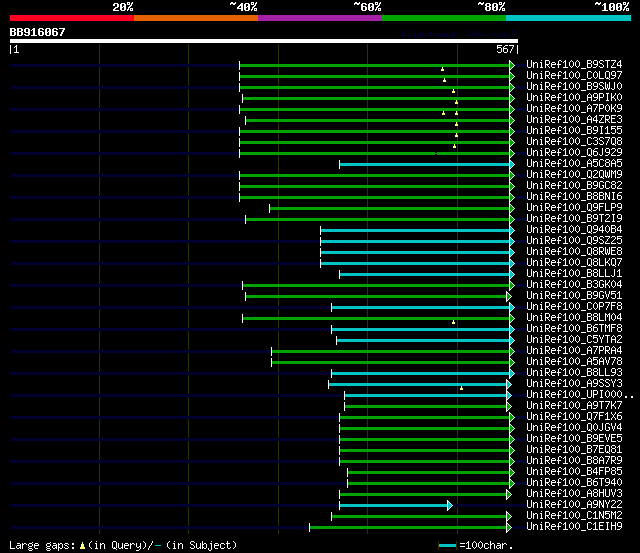Click the BB916067 query name
The width and height of the screenshot is (640, 553).
(38, 32)
